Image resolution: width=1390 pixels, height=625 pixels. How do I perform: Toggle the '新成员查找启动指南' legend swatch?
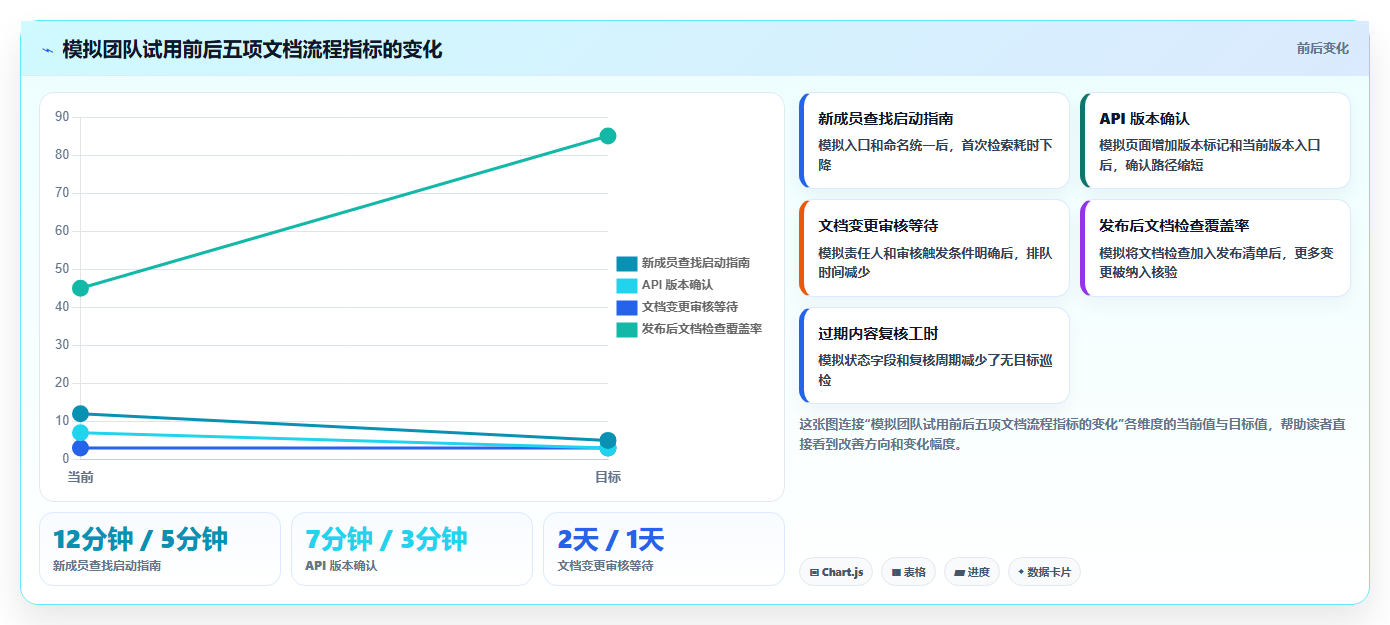(626, 263)
